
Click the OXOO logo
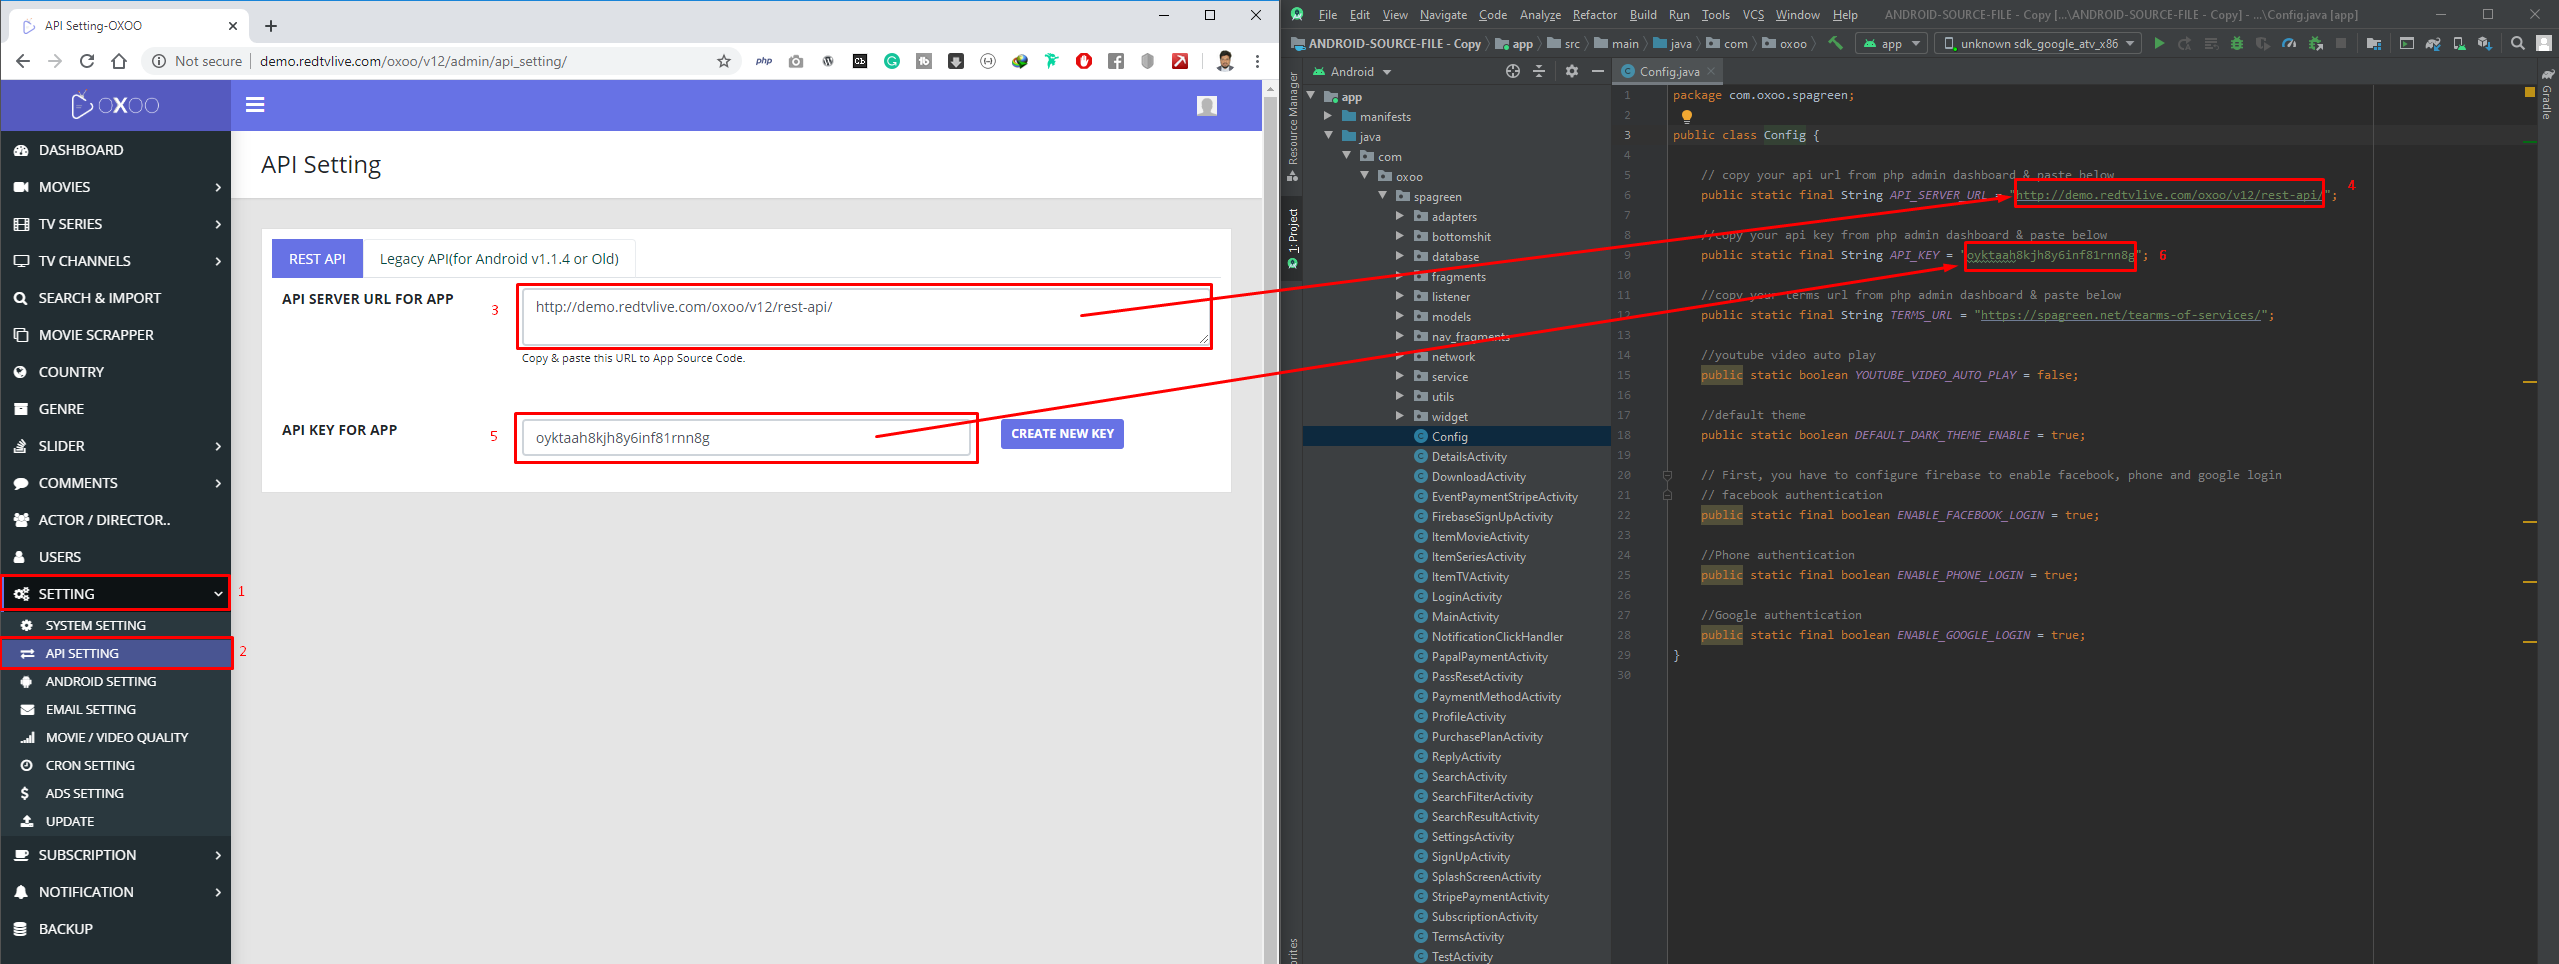[x=115, y=105]
